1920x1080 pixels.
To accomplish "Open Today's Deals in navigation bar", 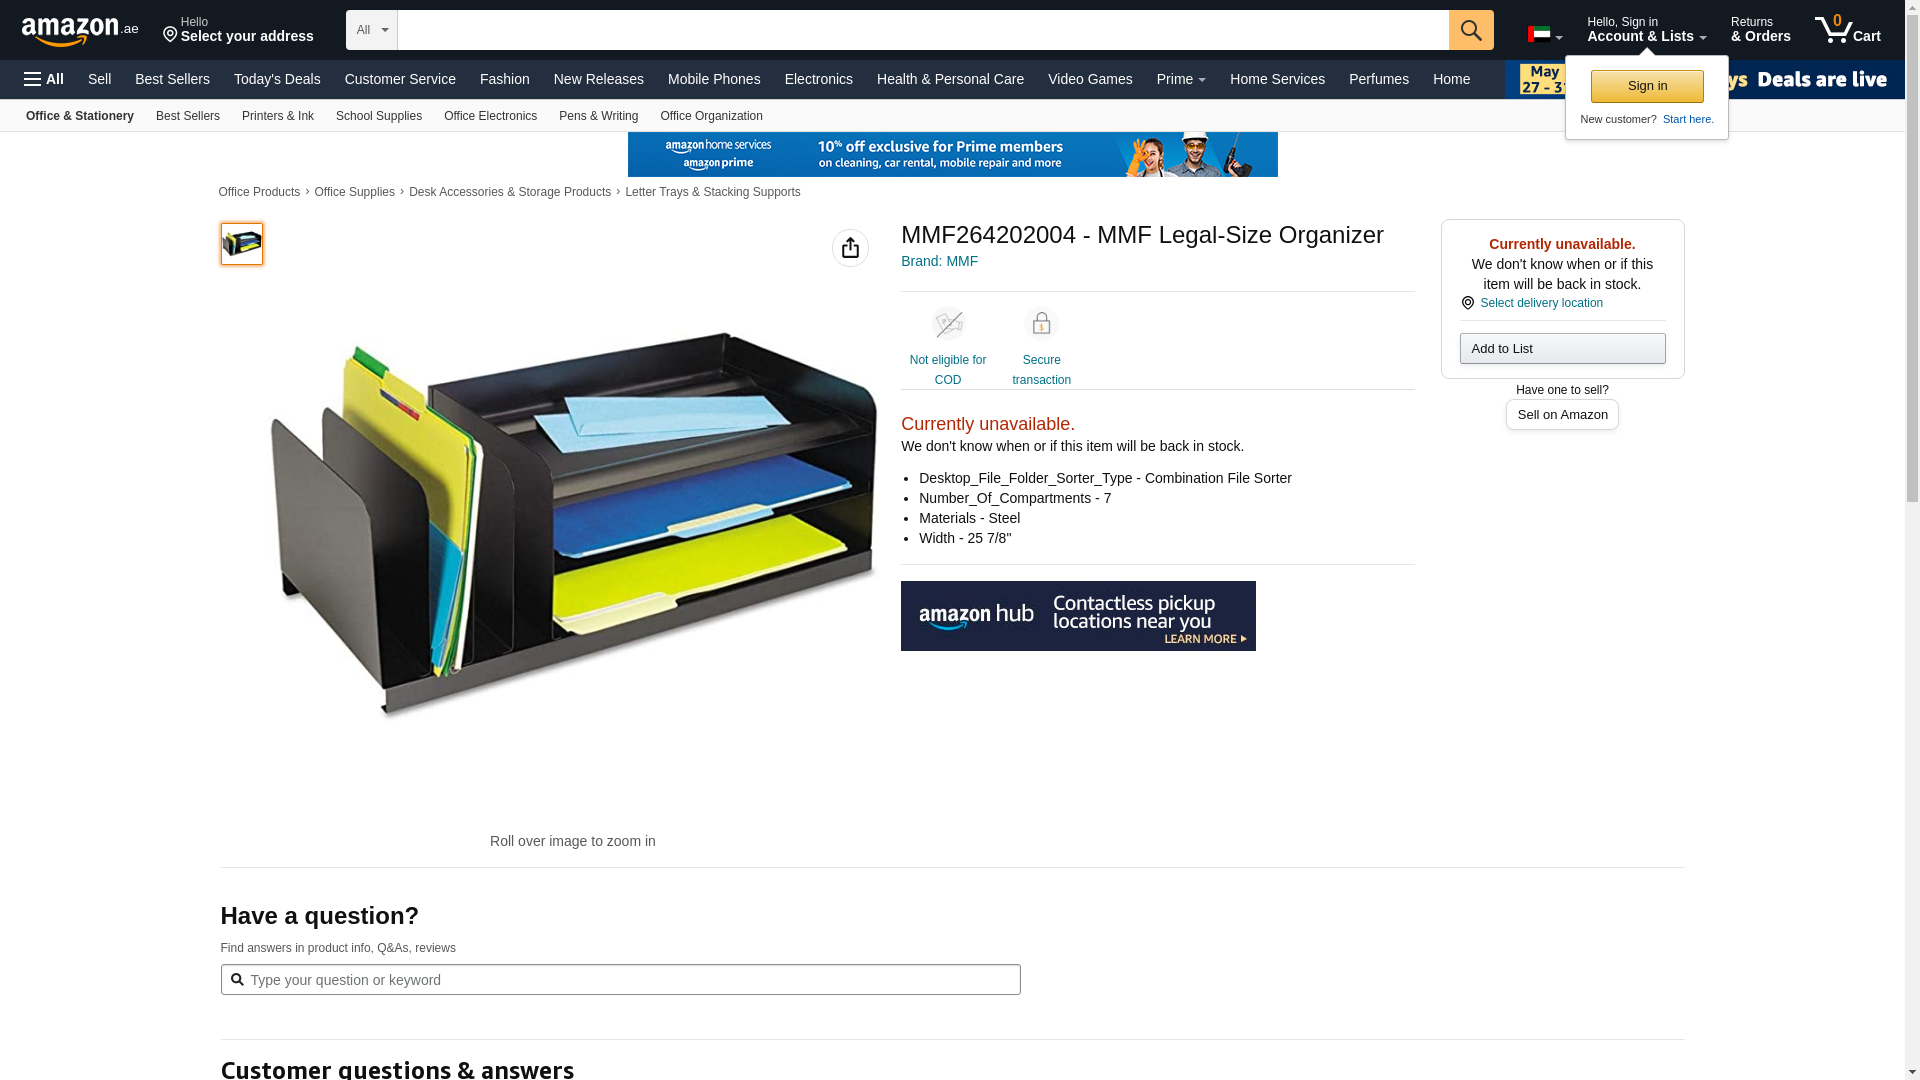I will click(277, 79).
